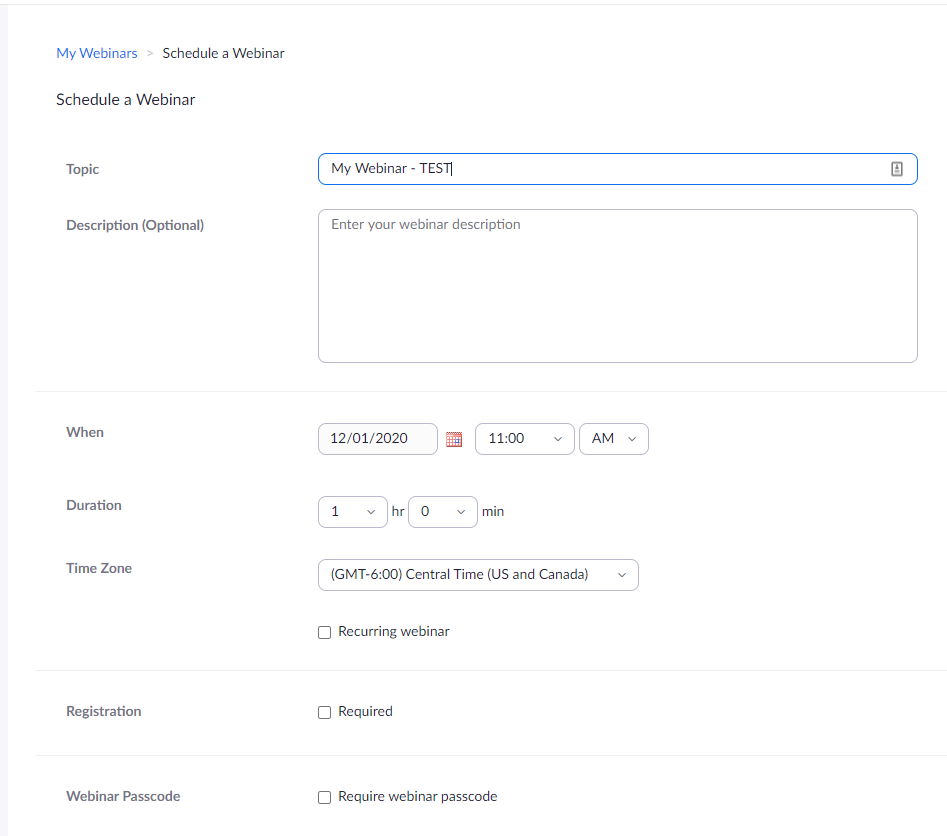Check the Registration Required box
The width and height of the screenshot is (947, 836).
tap(324, 712)
